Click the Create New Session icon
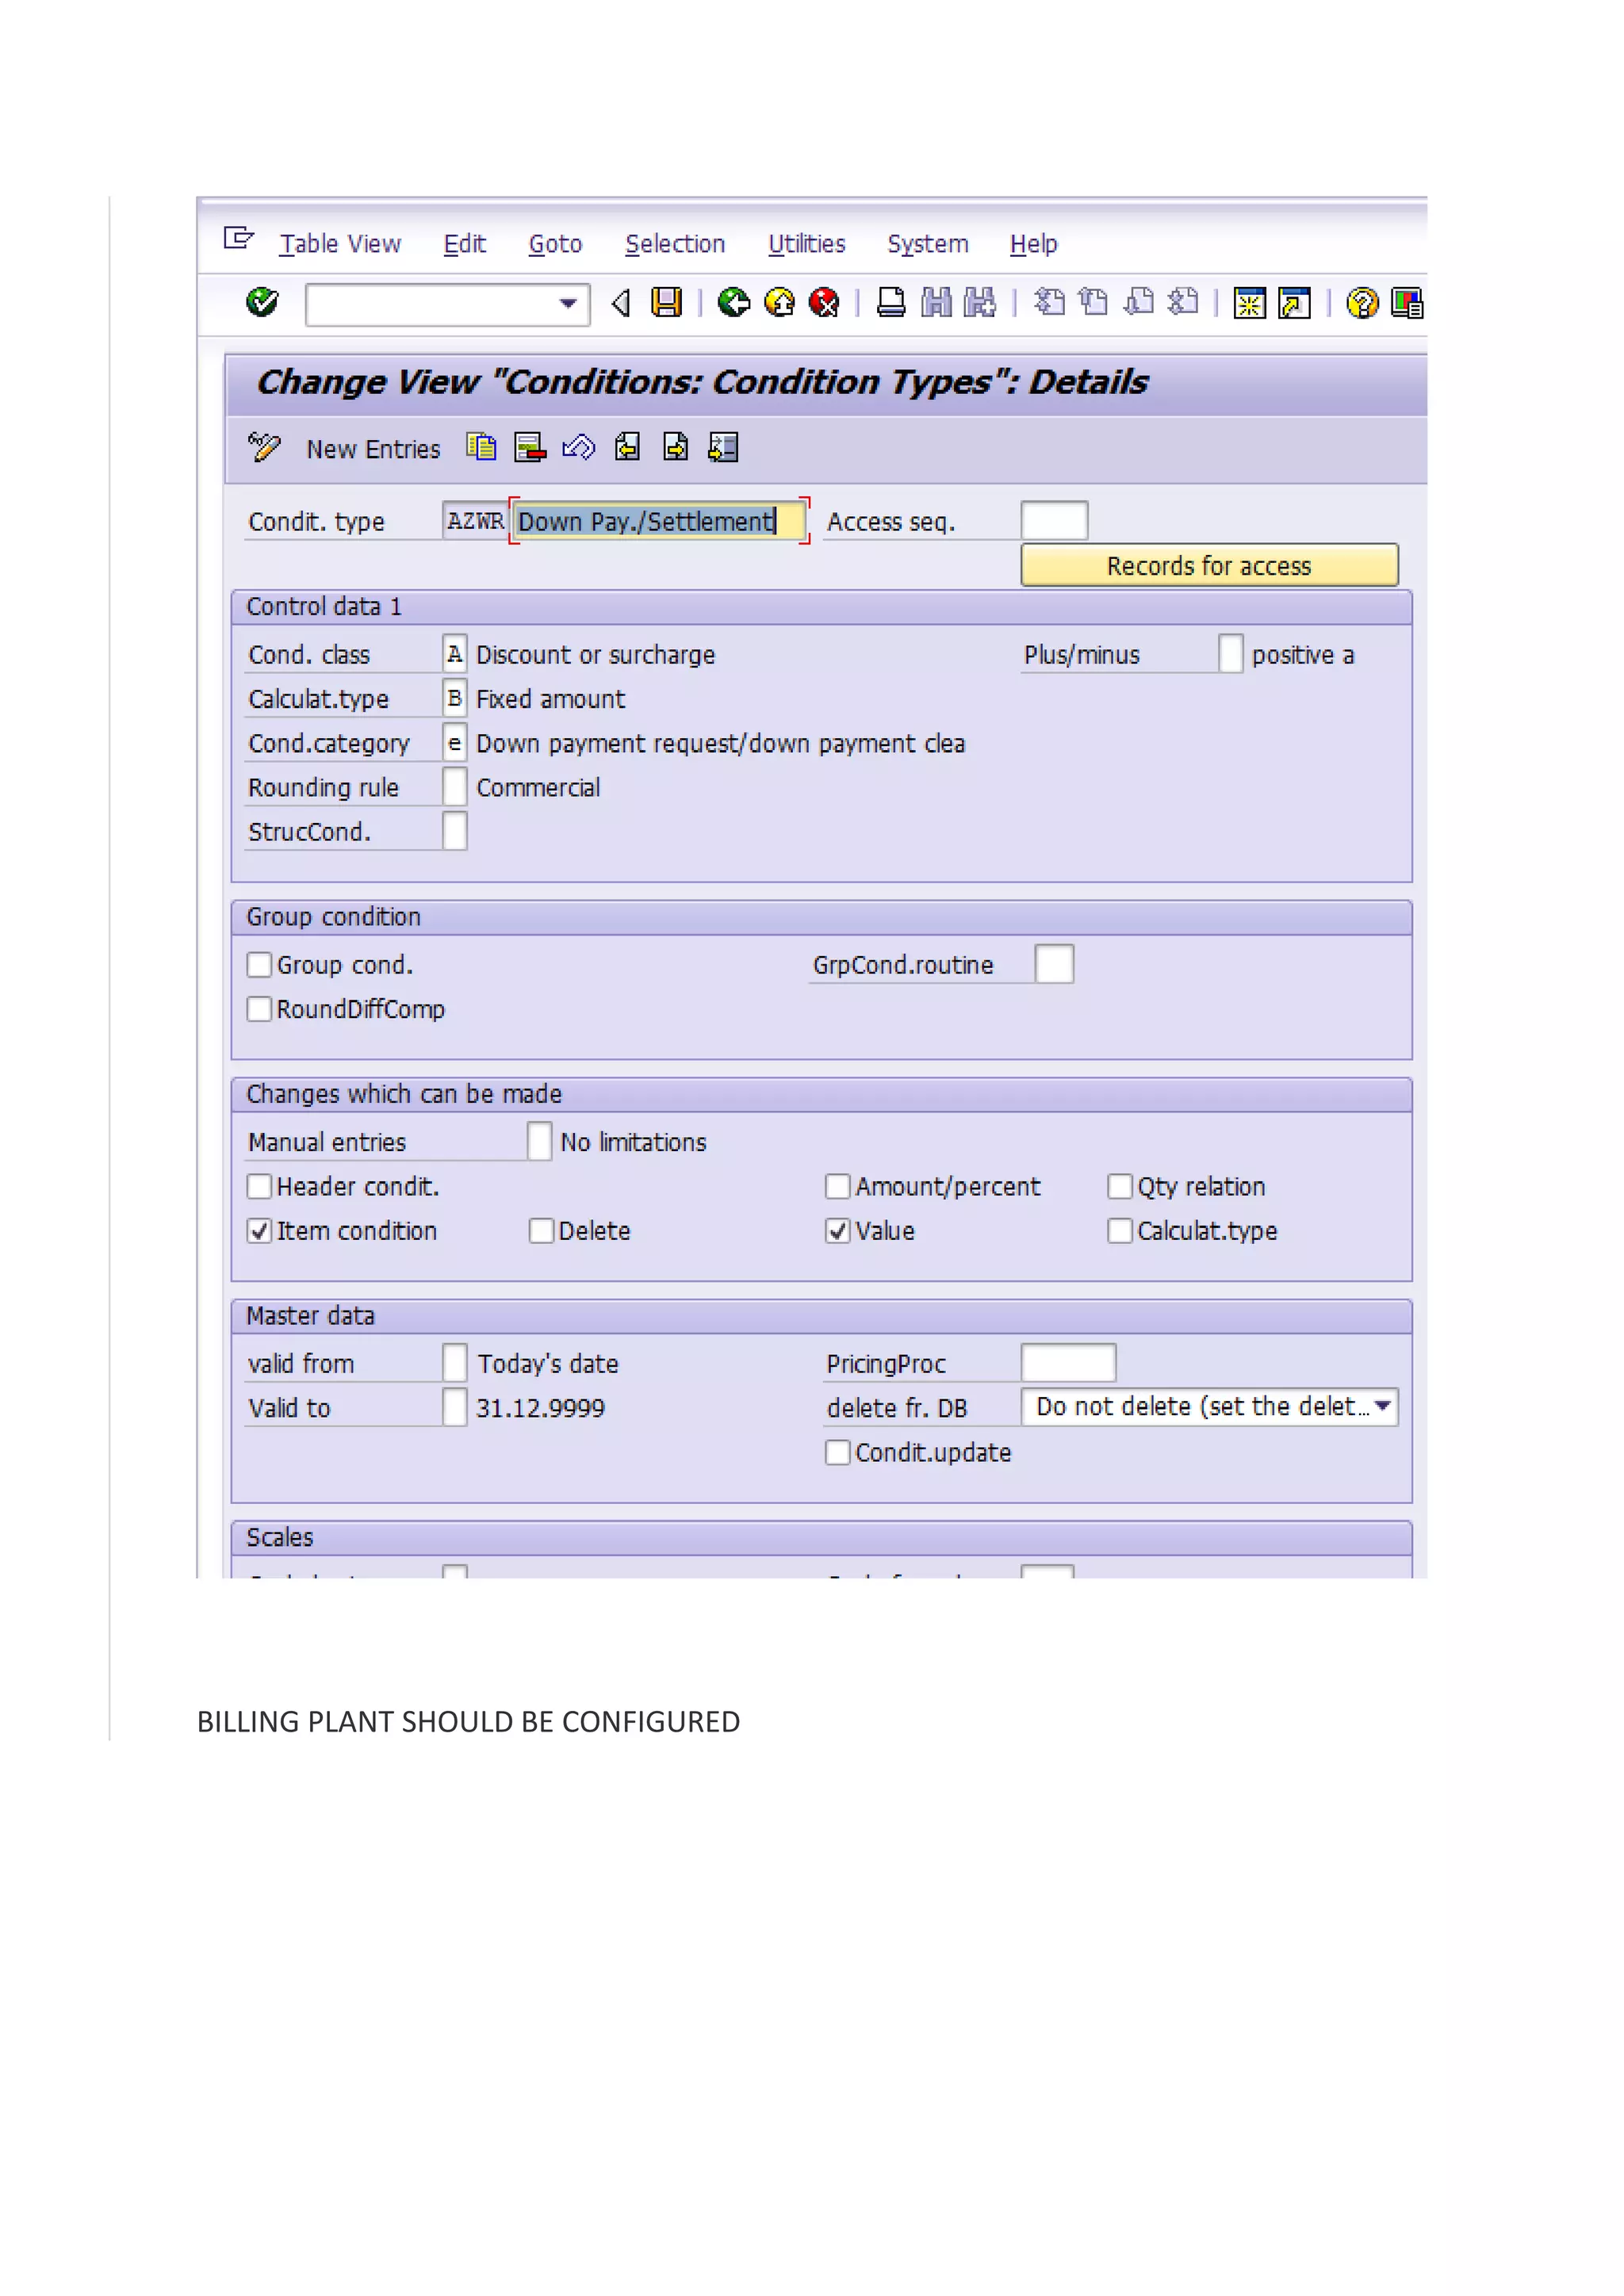 1250,302
